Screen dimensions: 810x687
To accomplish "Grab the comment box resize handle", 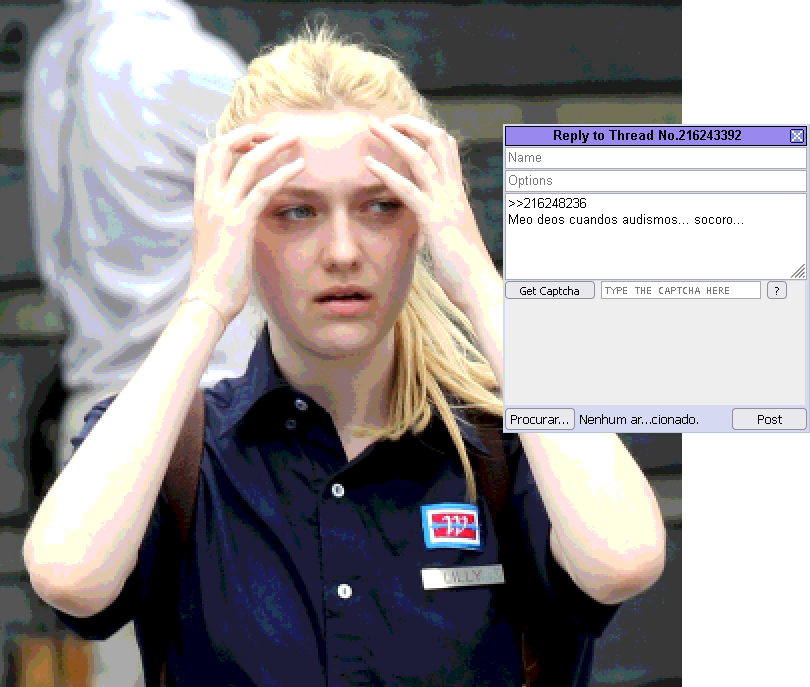I will (799, 272).
